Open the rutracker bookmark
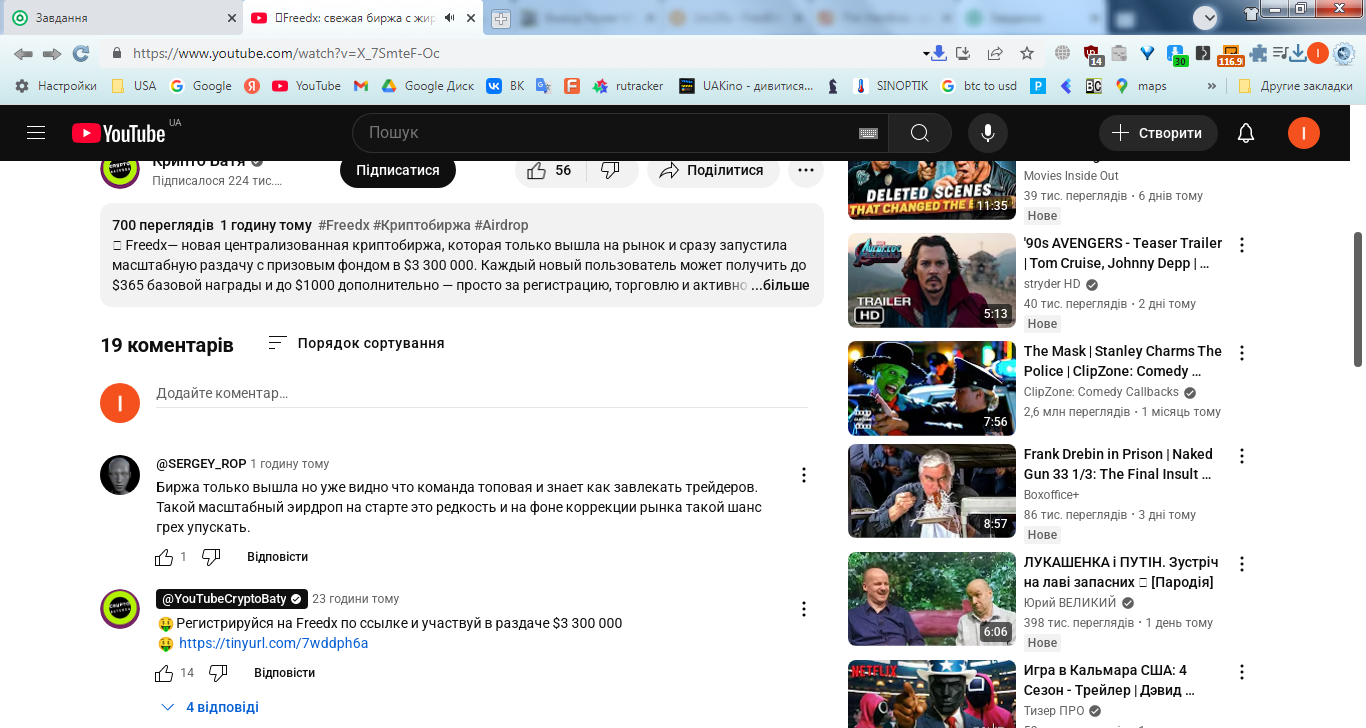This screenshot has height=728, width=1366. pos(628,86)
